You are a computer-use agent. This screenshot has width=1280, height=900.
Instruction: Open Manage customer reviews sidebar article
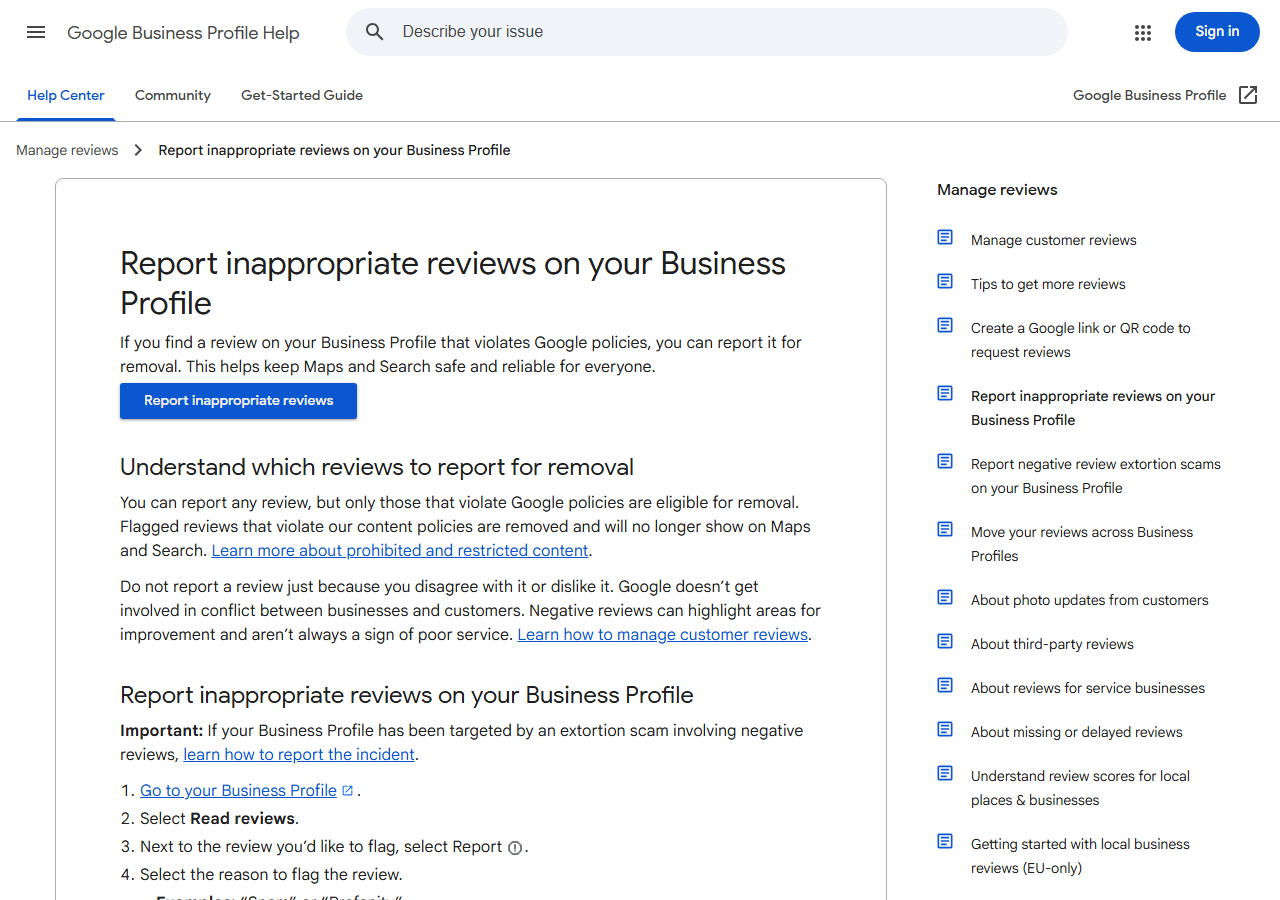point(1054,240)
